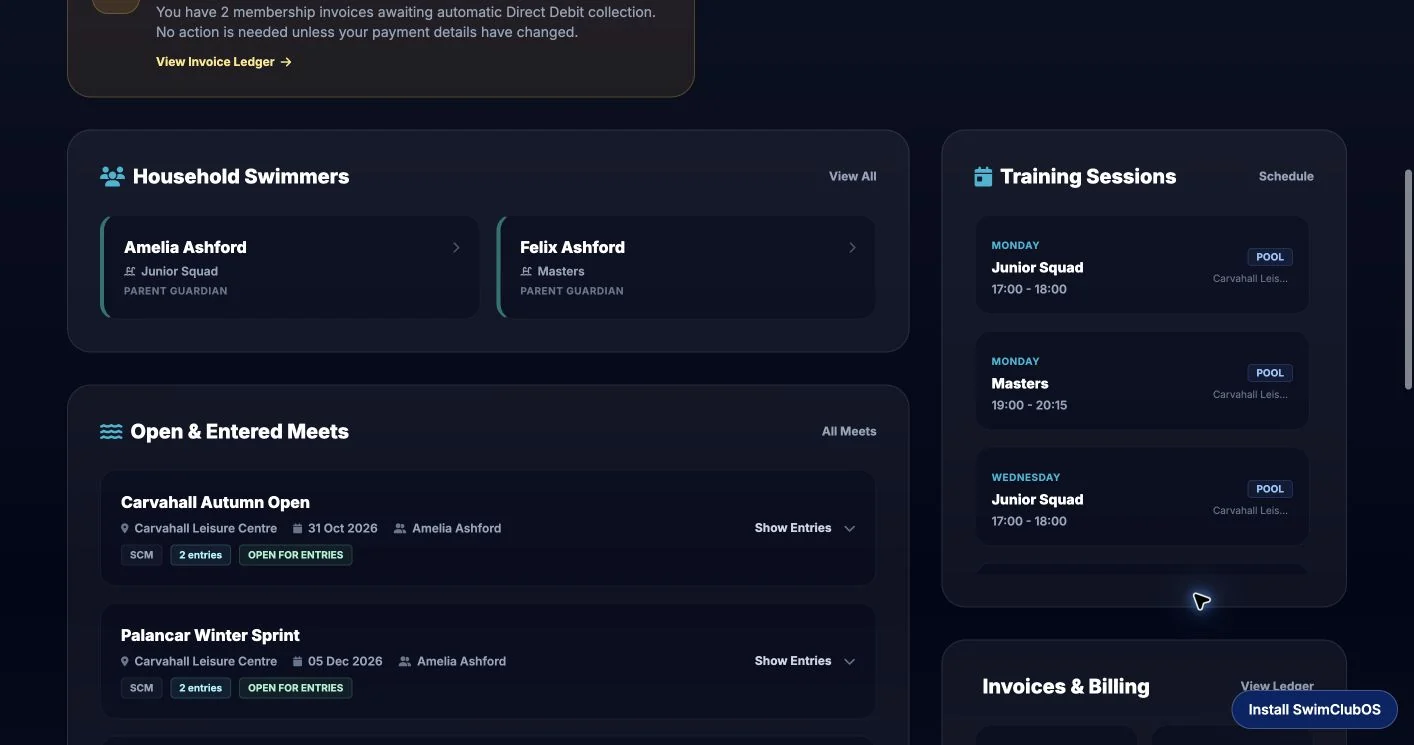The width and height of the screenshot is (1414, 745).
Task: Click POOL badge on Wednesday Junior Squad session
Action: (1270, 489)
